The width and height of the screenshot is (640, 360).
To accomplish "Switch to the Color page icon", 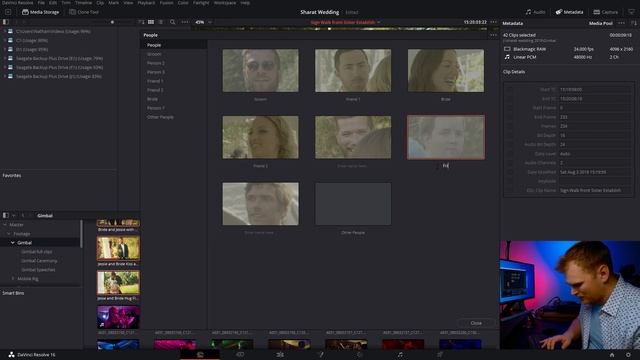I will pos(360,355).
